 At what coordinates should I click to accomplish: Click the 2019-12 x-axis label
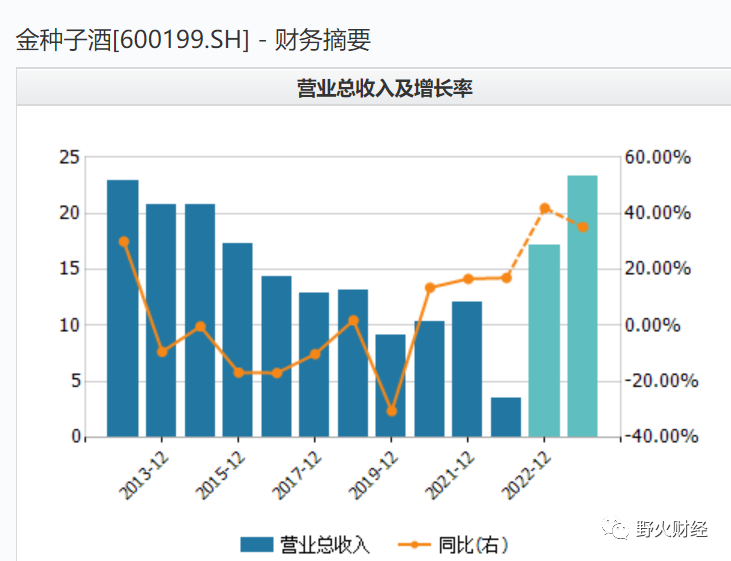[x=373, y=476]
